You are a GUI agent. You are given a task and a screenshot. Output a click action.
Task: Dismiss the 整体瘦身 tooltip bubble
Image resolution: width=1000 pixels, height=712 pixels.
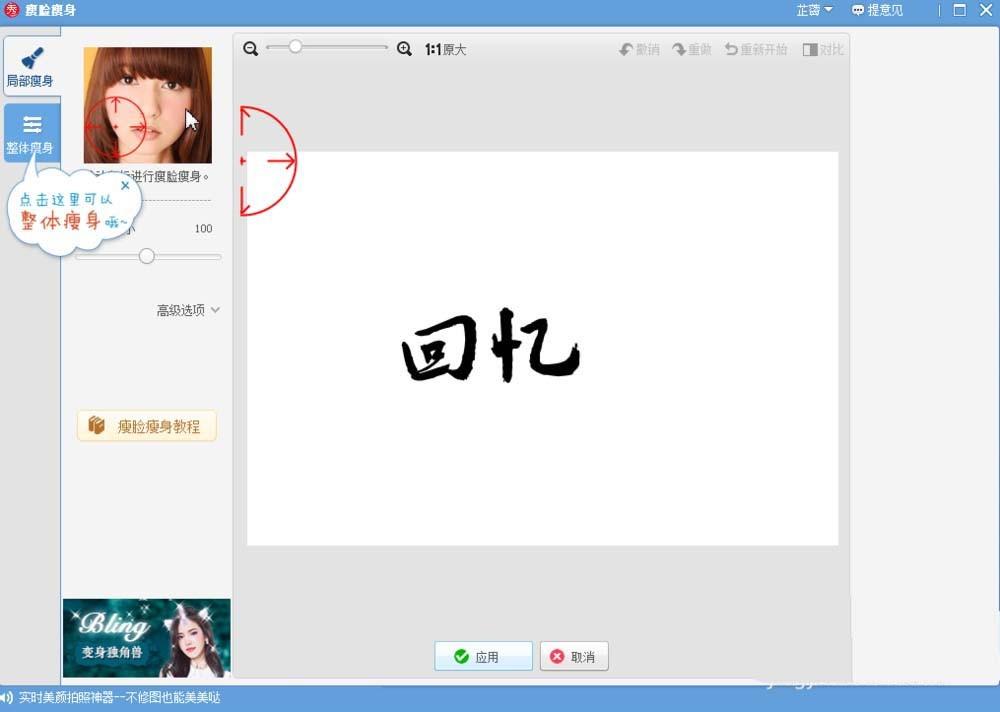[x=126, y=185]
